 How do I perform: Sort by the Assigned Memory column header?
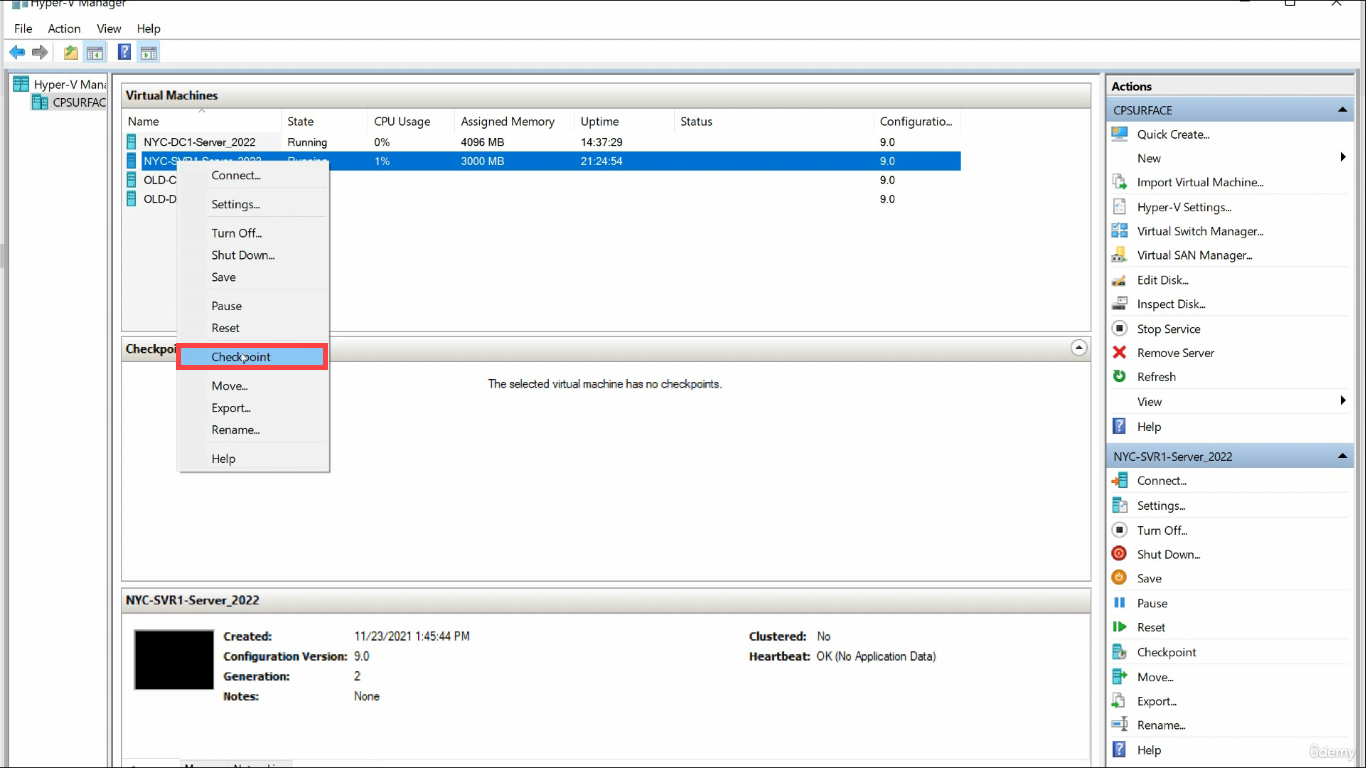514,121
